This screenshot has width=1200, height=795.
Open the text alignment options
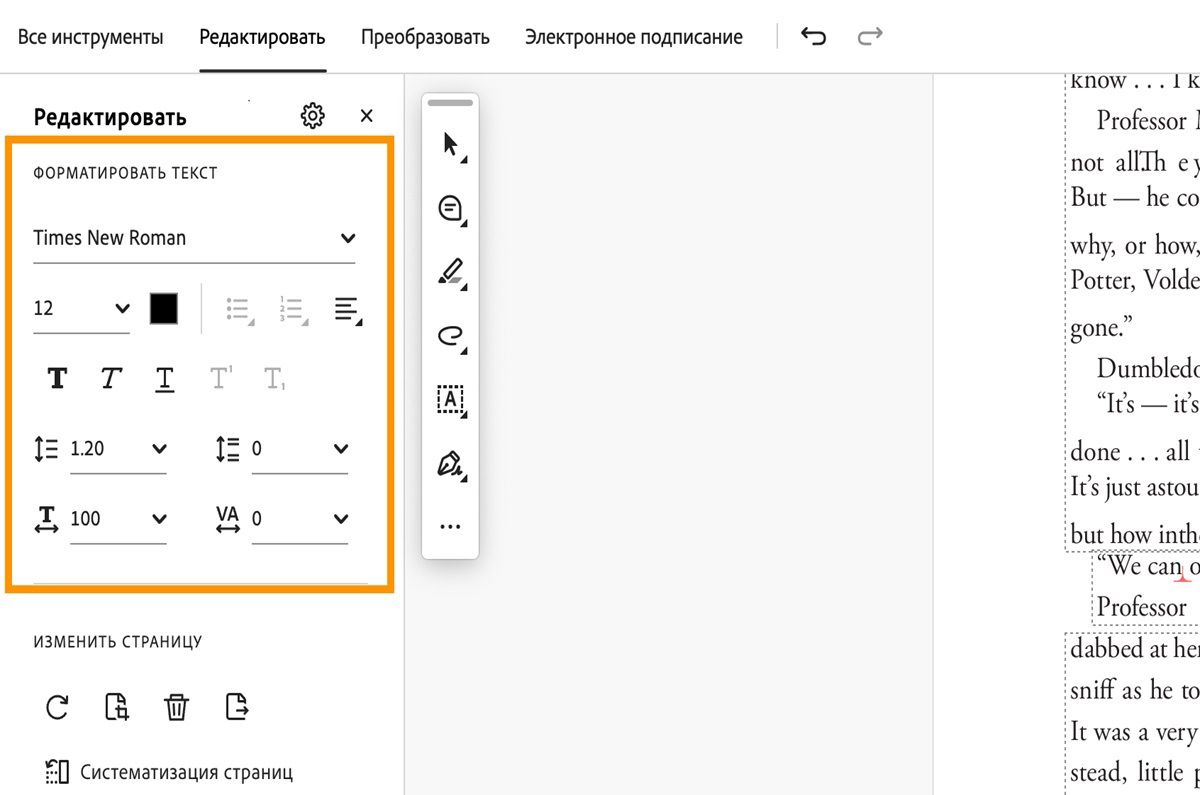tap(347, 310)
